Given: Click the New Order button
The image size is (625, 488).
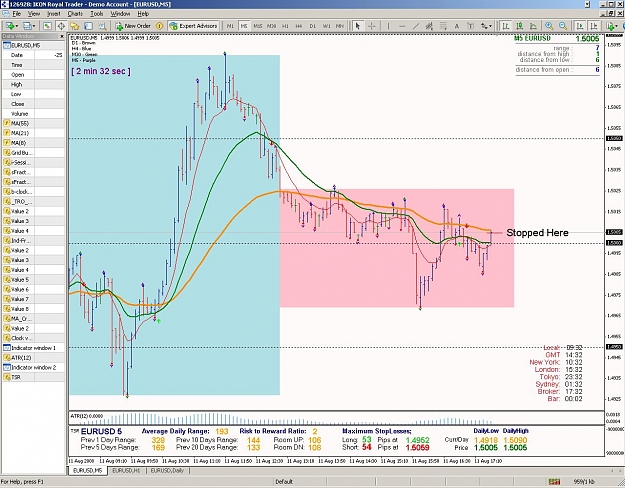Looking at the screenshot, I should coord(133,26).
